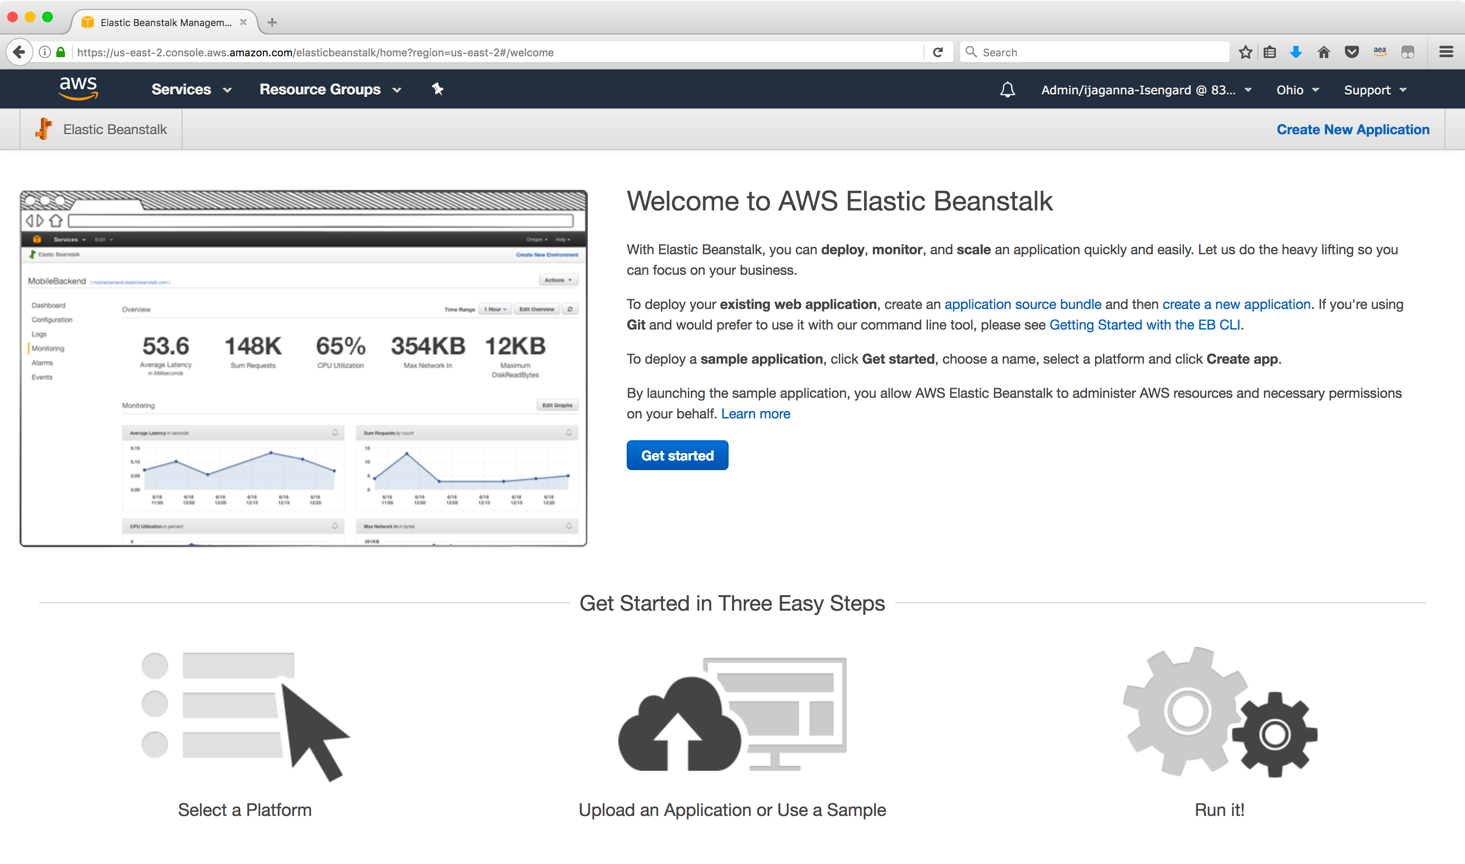
Task: Open the notifications bell icon
Action: coord(1007,90)
